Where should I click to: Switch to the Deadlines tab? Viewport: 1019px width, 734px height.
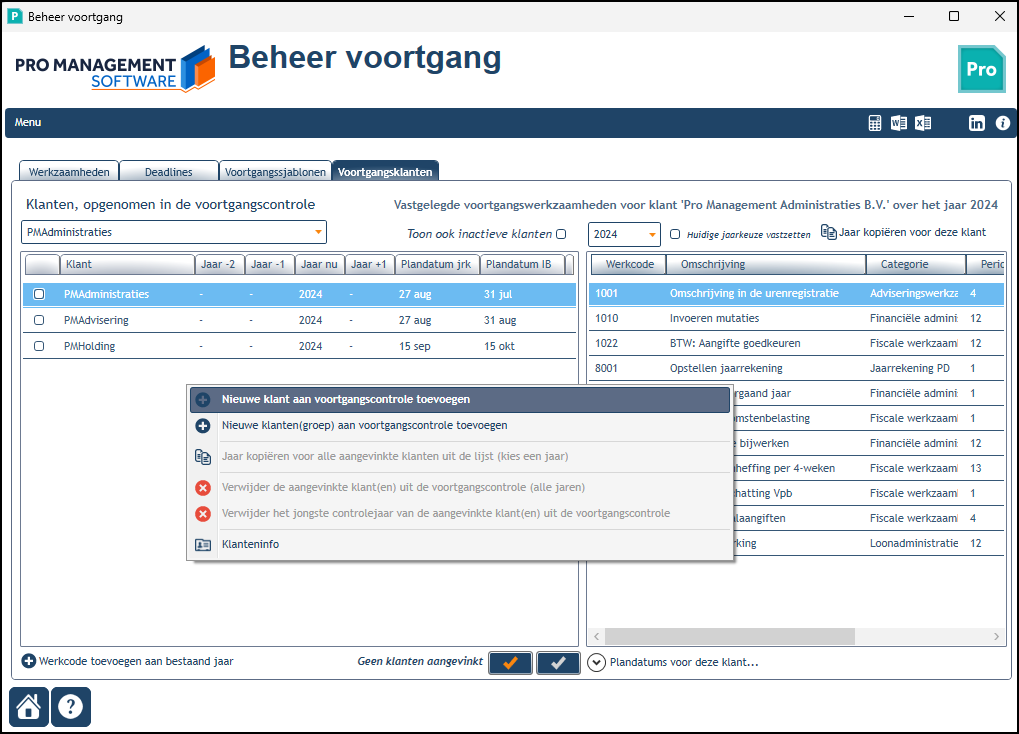169,172
